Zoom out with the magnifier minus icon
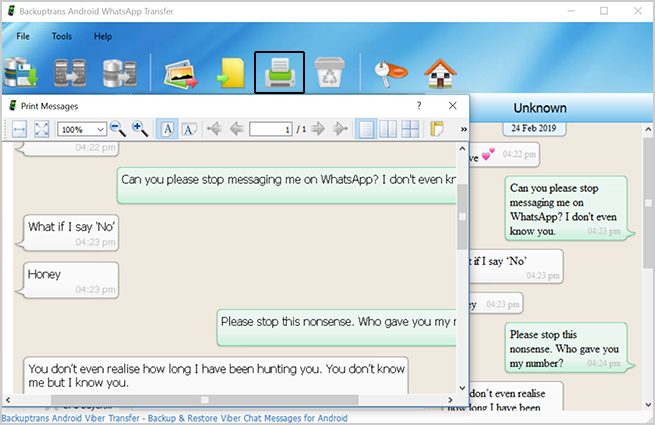The width and height of the screenshot is (655, 425). pos(118,129)
